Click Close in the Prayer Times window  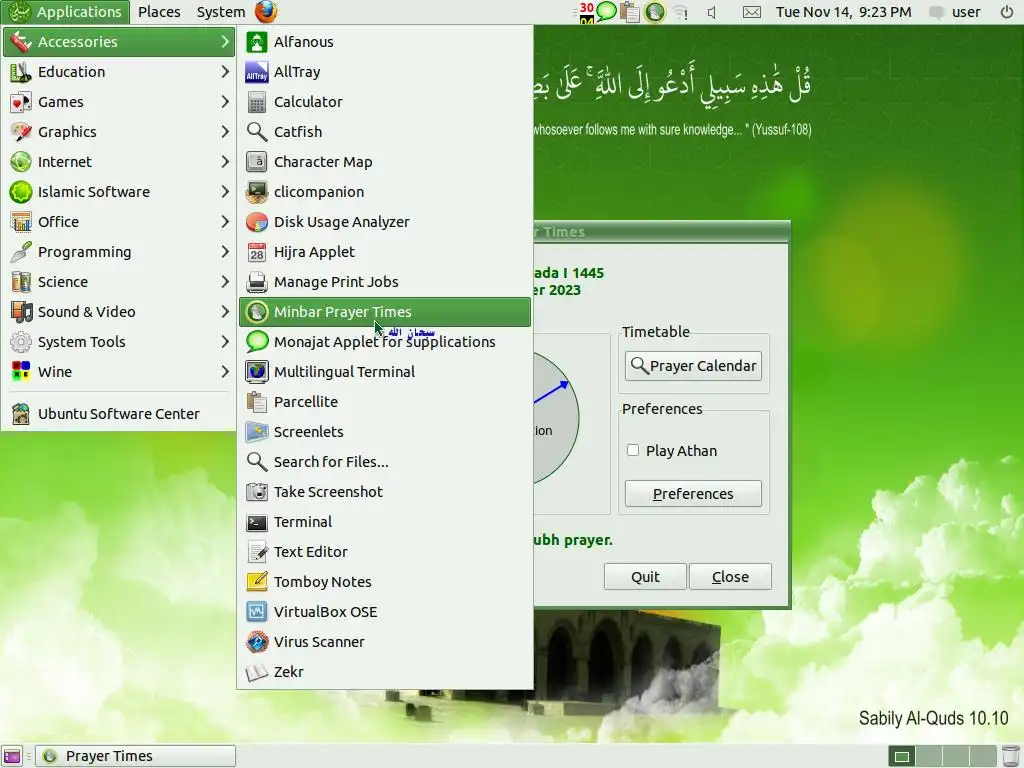(x=731, y=577)
